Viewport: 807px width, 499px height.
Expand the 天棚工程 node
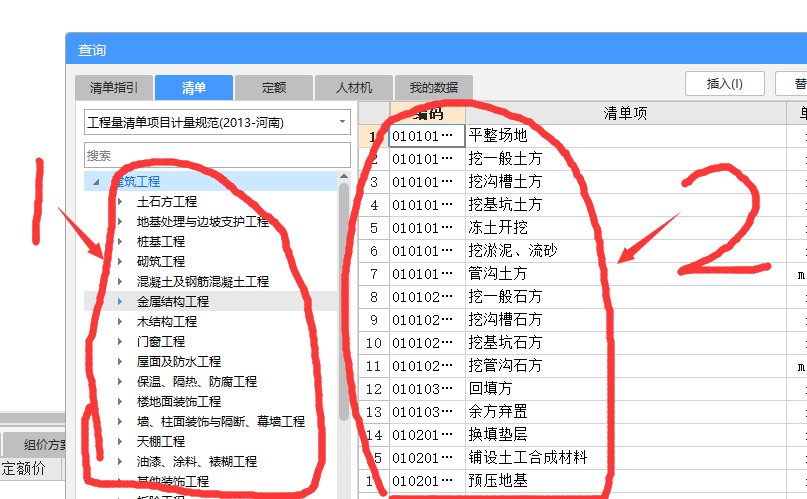click(120, 441)
